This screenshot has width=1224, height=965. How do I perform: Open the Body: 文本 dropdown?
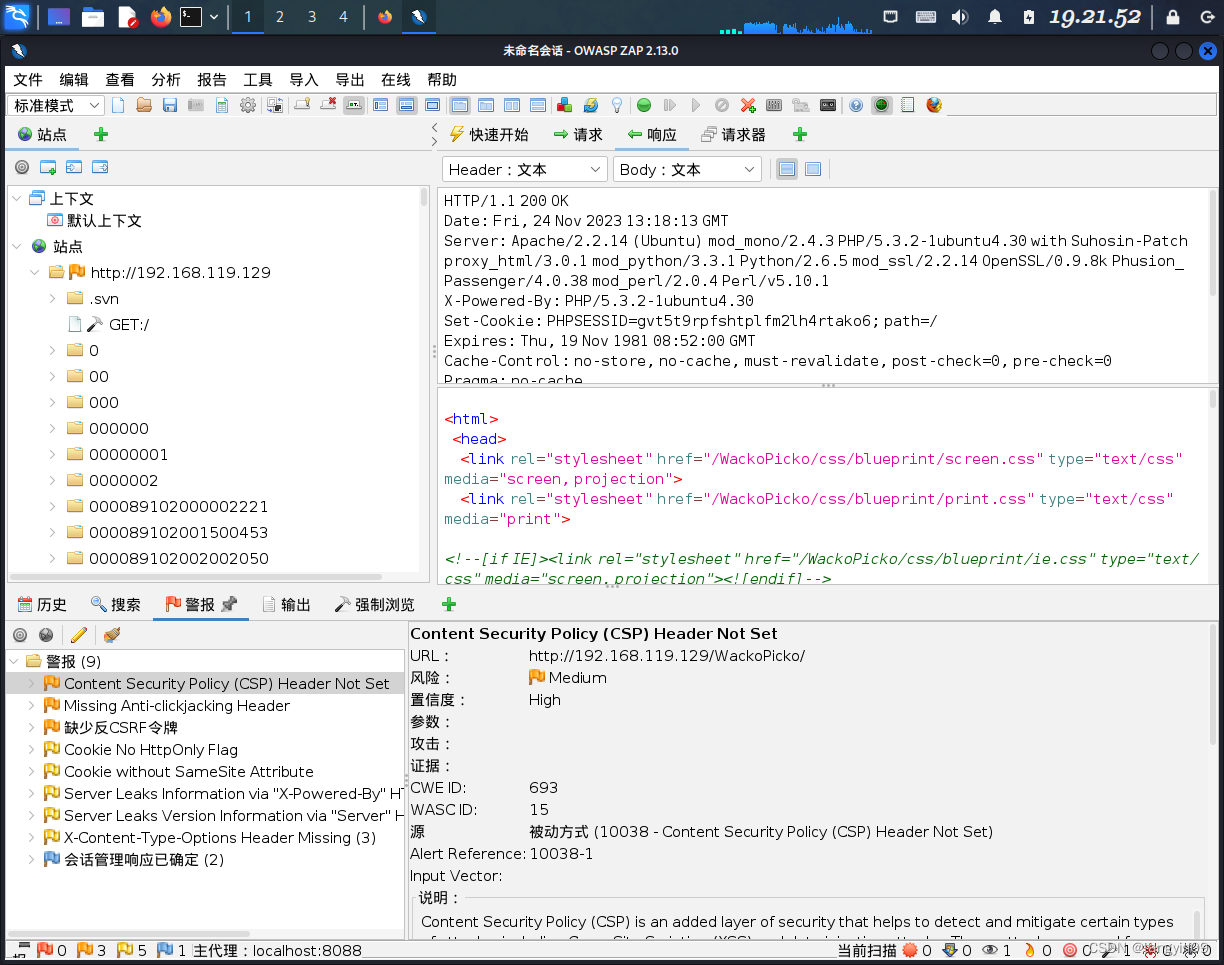coord(687,169)
